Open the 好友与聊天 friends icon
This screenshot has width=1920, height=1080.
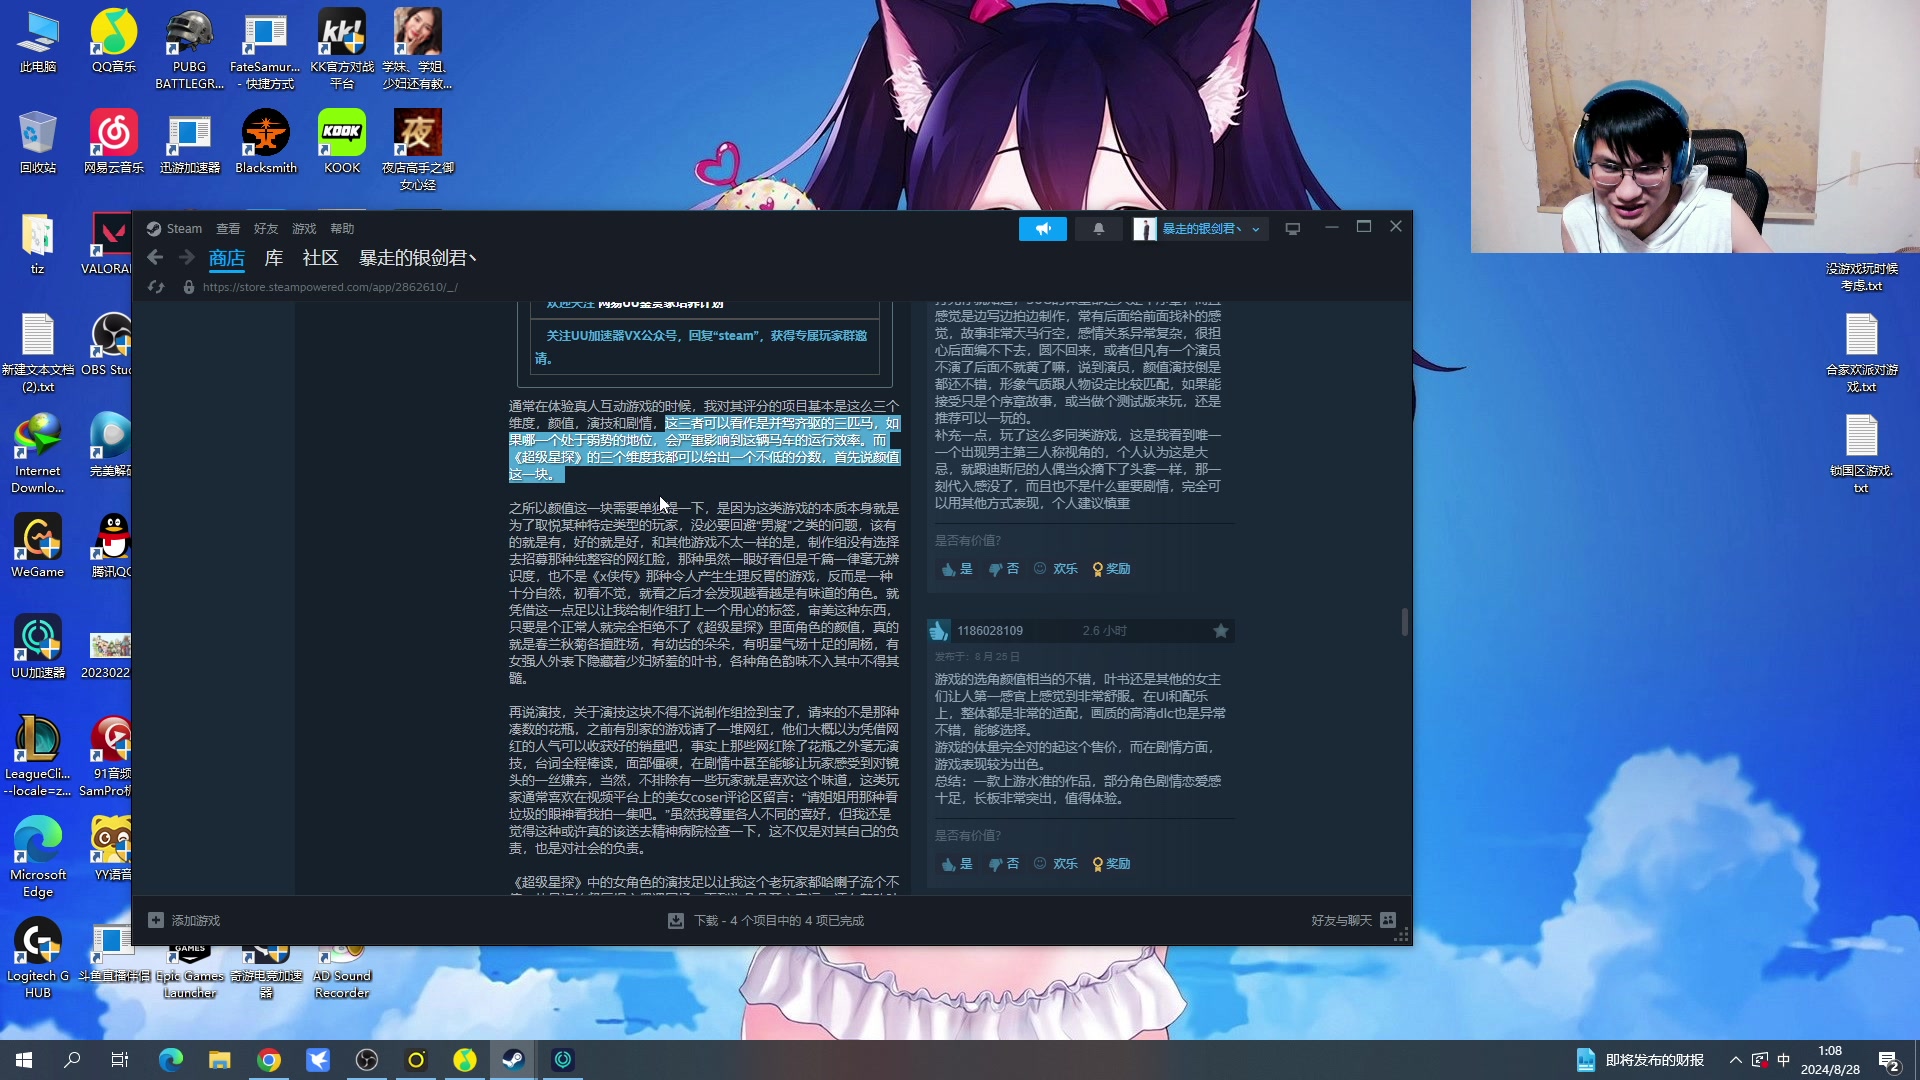pyautogui.click(x=1387, y=920)
